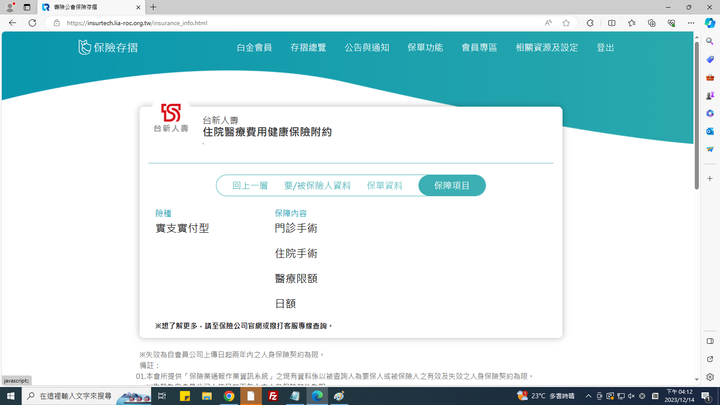Screen dimensions: 720x405
Task: Click the 醫療限額 coverage item
Action: [x=296, y=279]
